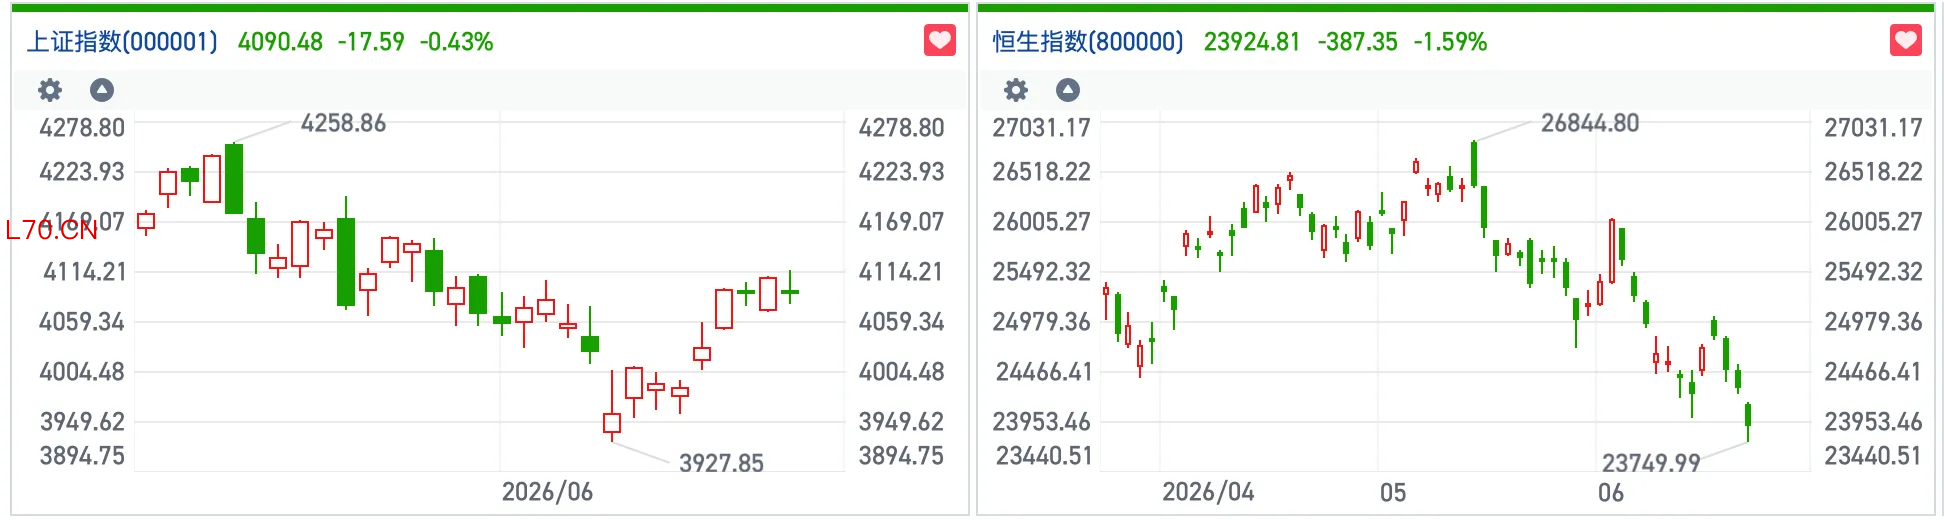Open the 恒生指数(800000) title link
The image size is (1944, 520).
pyautogui.click(x=1088, y=42)
